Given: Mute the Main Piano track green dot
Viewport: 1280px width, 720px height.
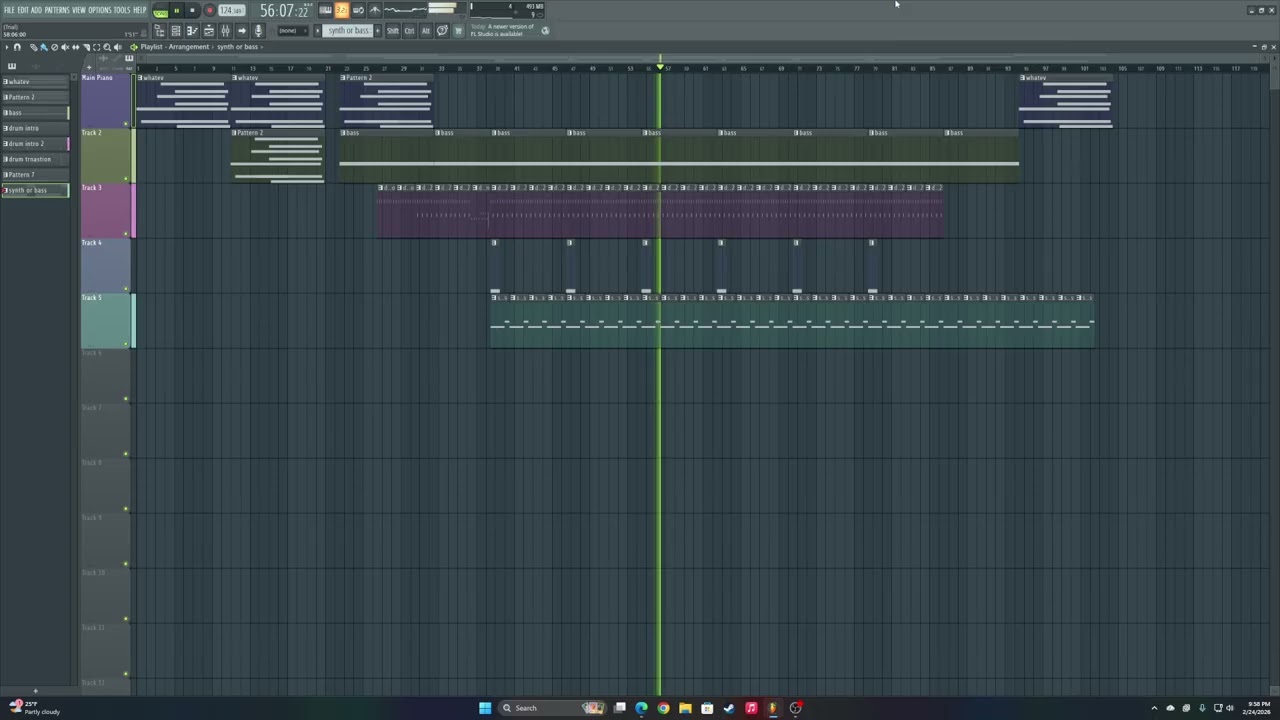Looking at the screenshot, I should click(126, 124).
